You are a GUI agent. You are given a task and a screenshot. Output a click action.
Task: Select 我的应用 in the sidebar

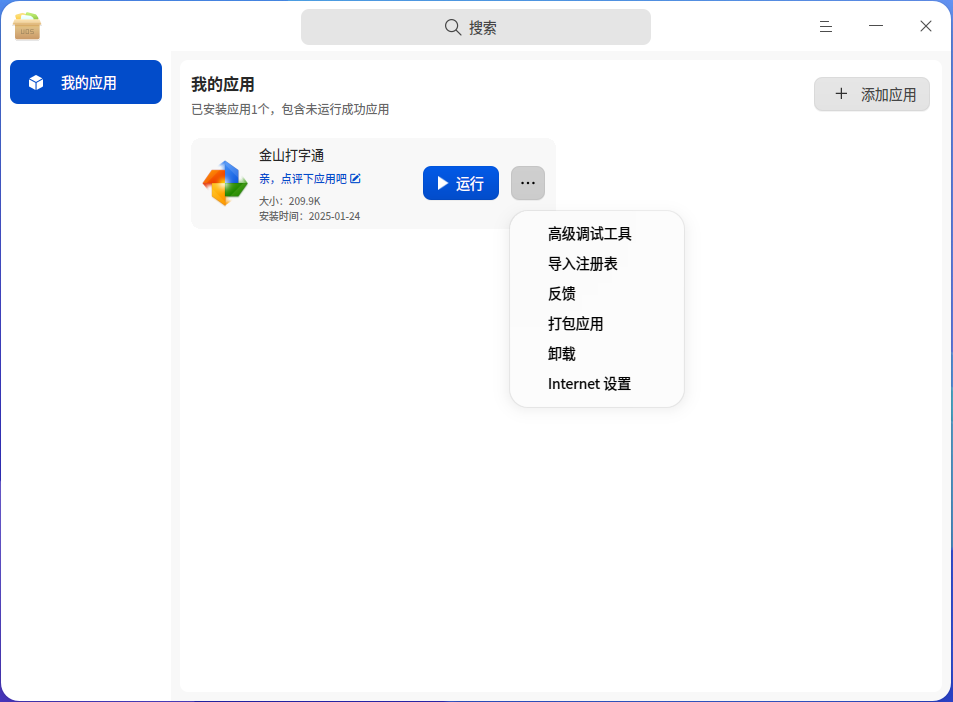click(86, 82)
